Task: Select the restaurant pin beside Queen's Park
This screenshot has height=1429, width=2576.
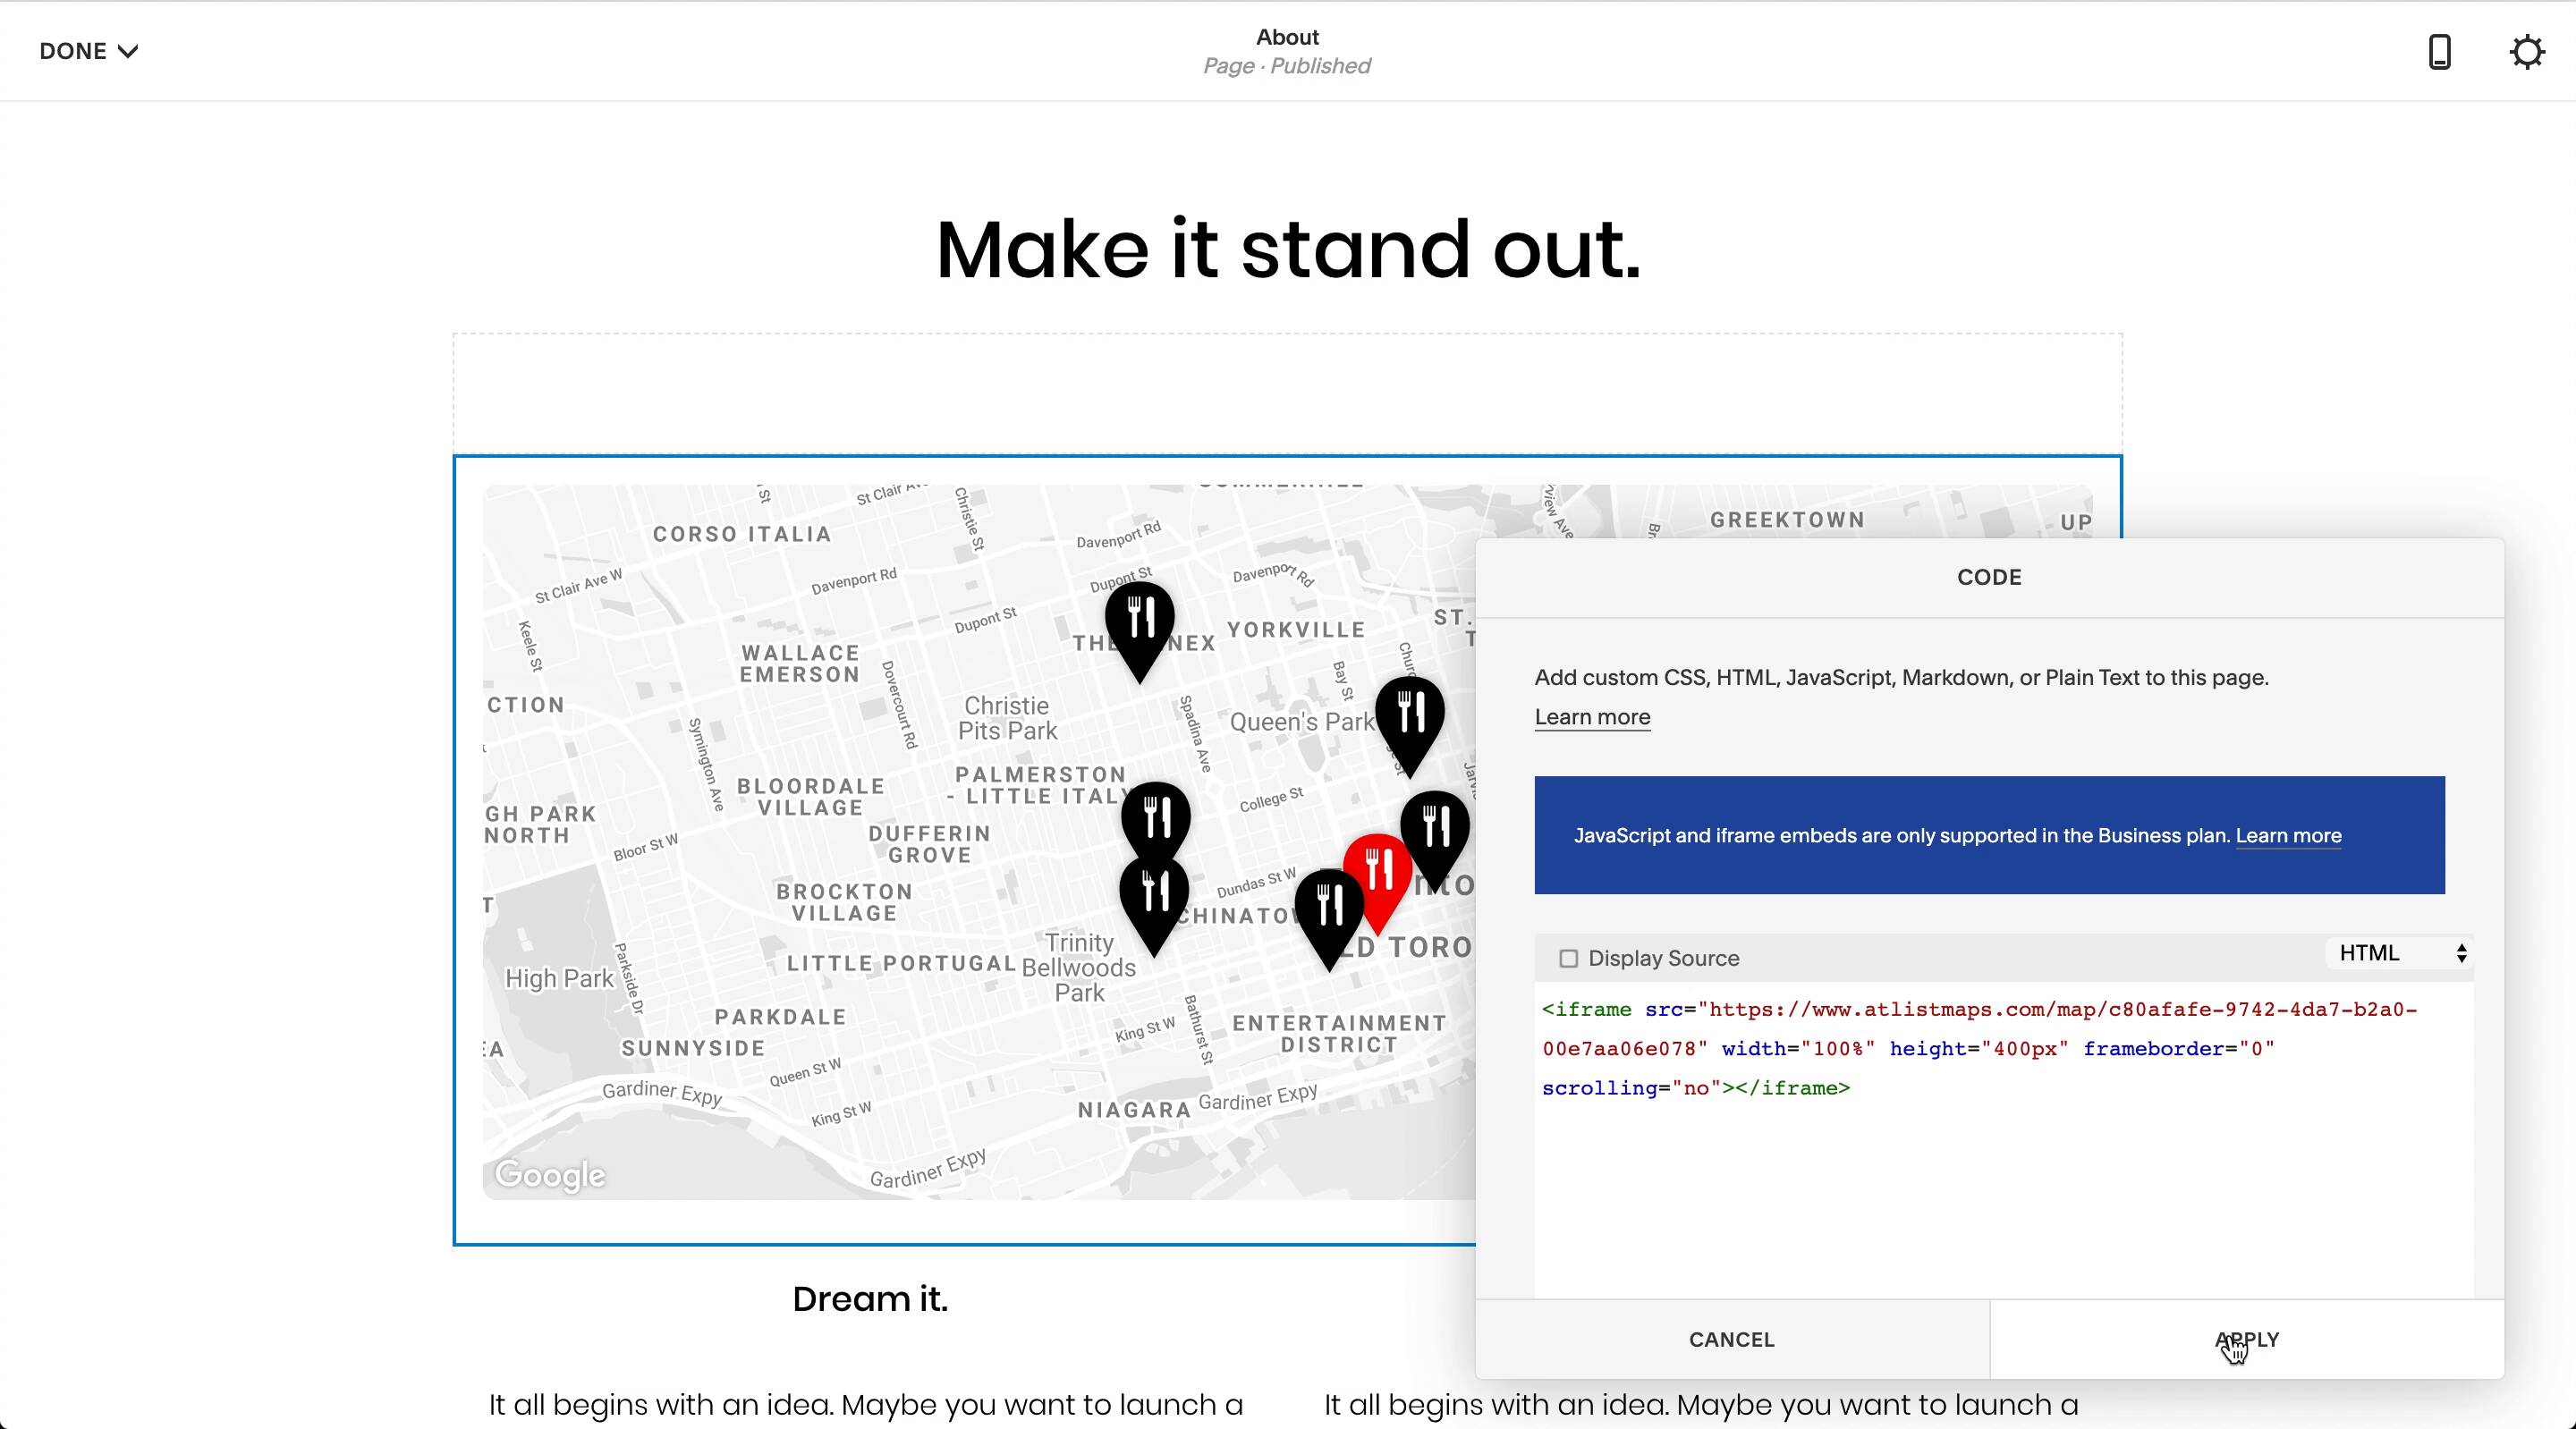Action: tap(1410, 727)
